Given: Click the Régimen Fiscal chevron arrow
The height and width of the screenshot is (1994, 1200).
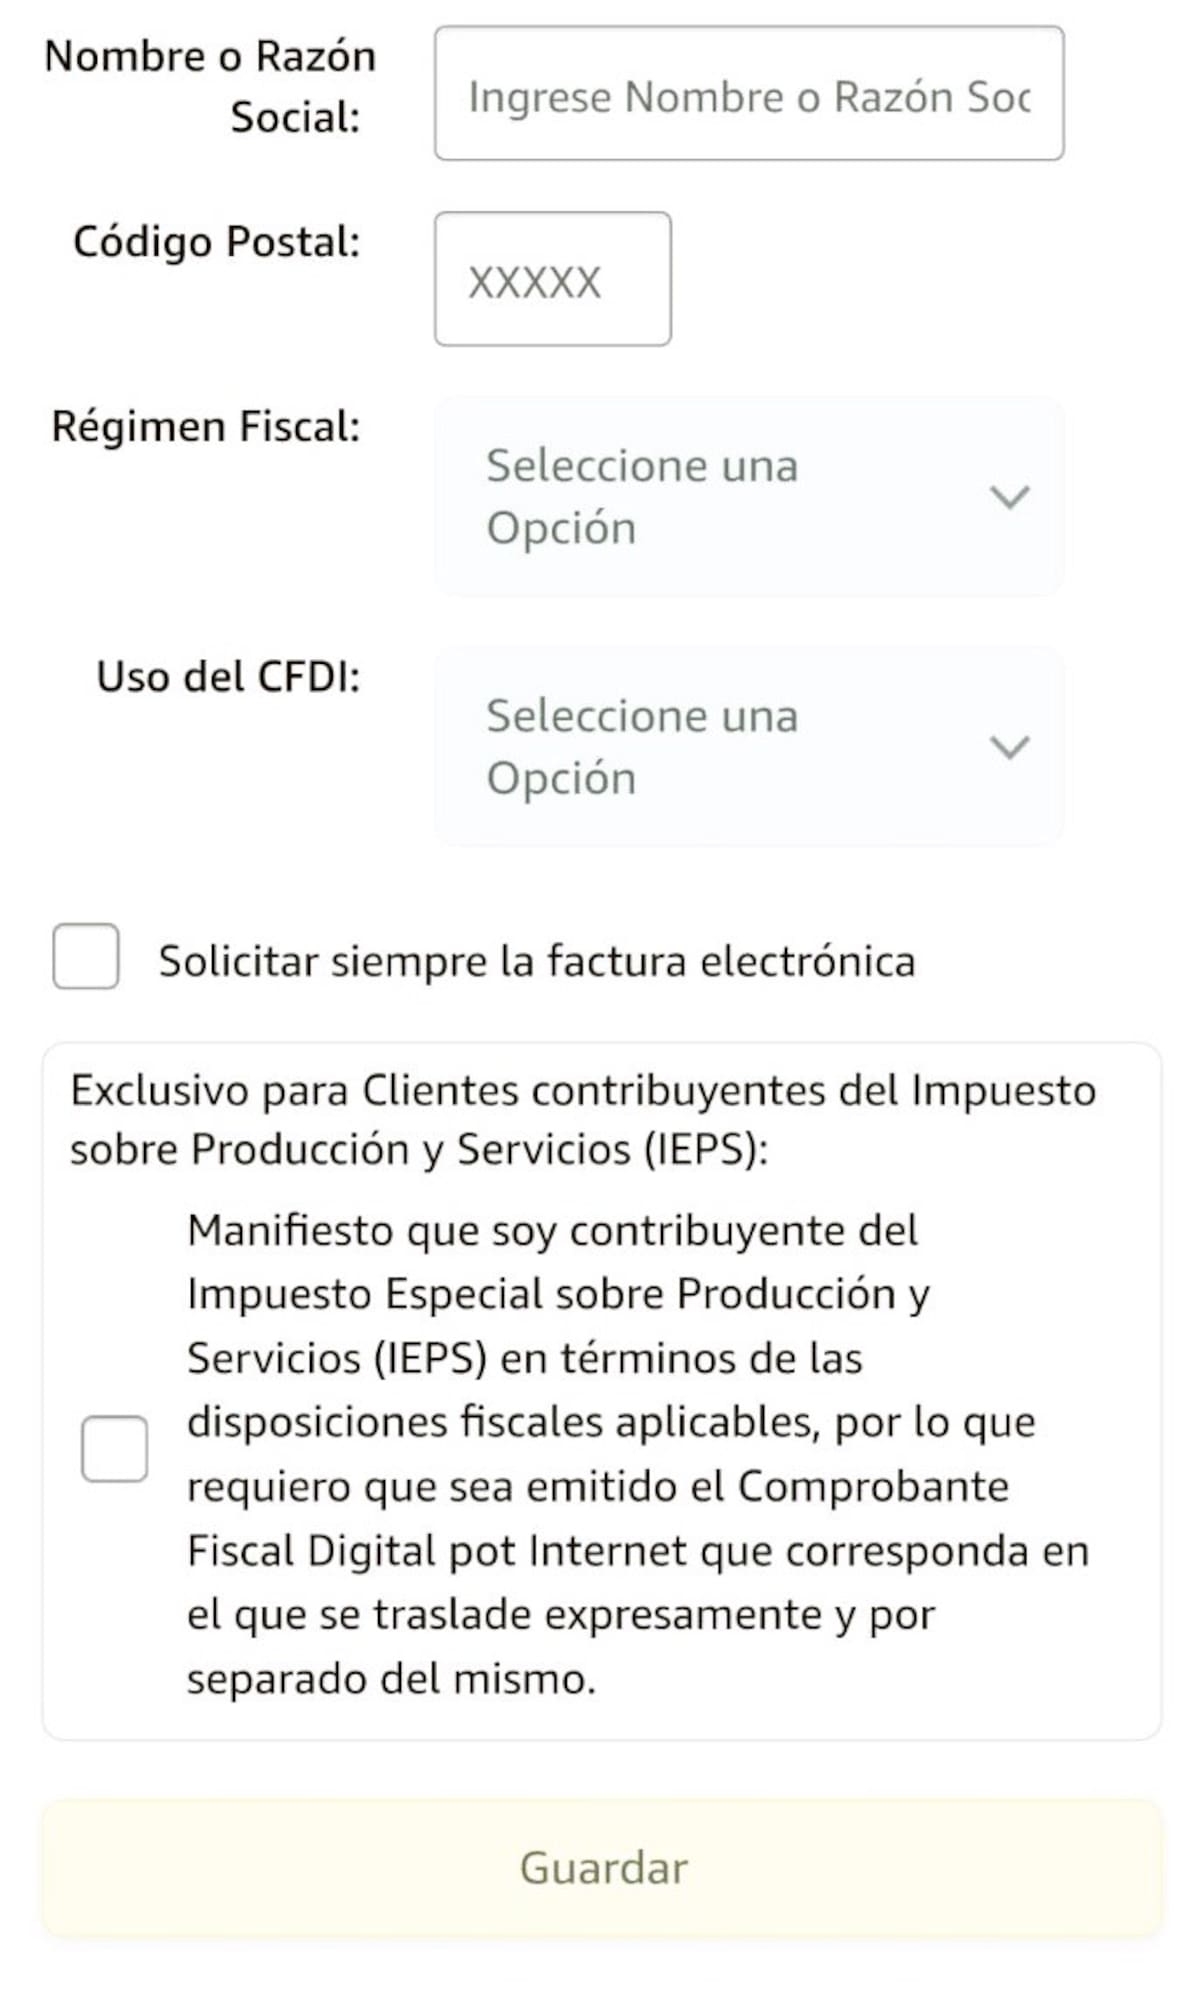Looking at the screenshot, I should [1008, 497].
